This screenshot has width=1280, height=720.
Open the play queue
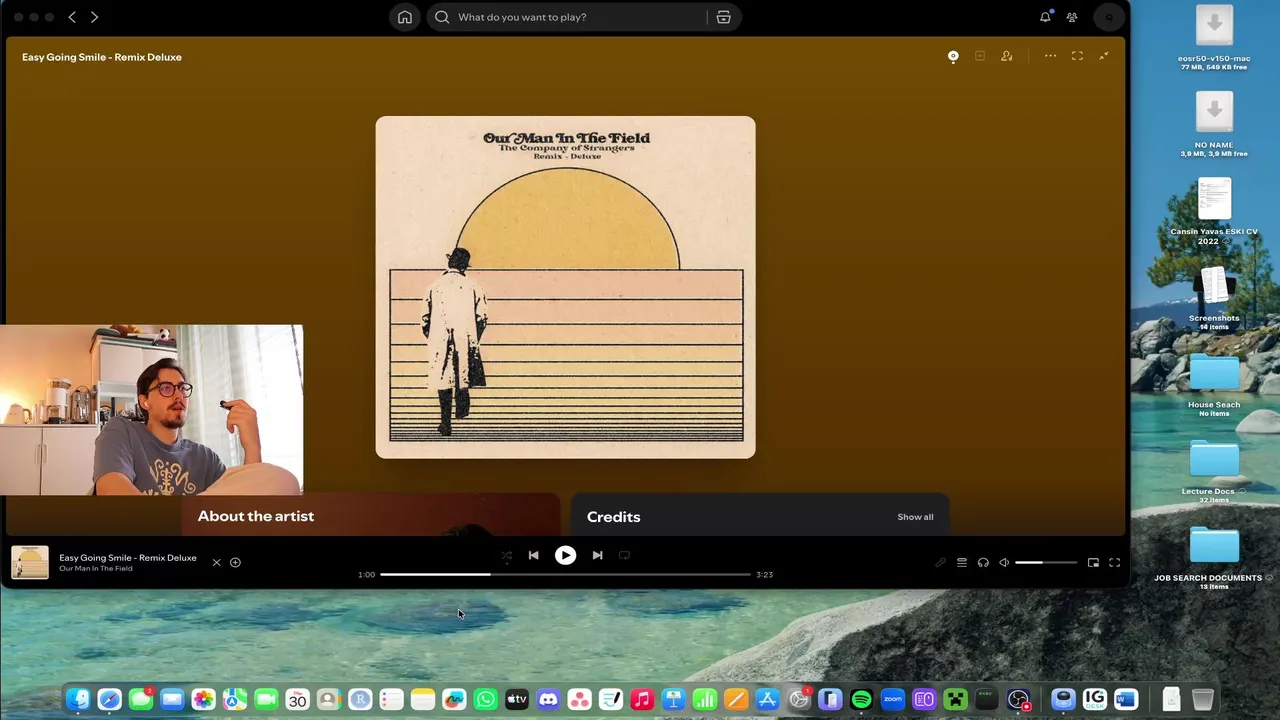(x=961, y=562)
